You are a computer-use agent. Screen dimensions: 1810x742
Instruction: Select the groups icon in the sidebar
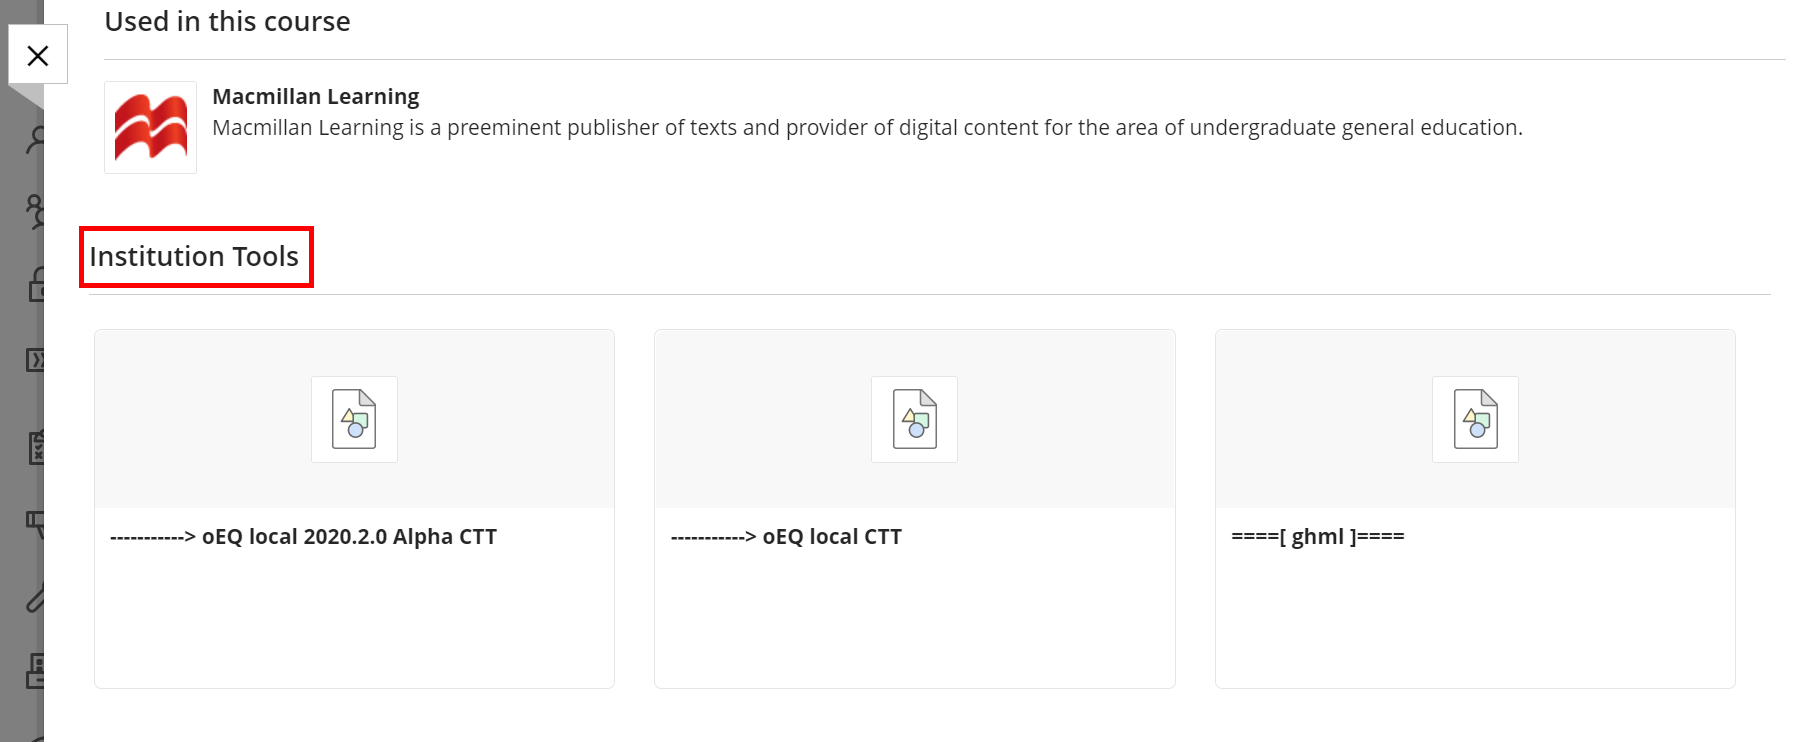37,210
